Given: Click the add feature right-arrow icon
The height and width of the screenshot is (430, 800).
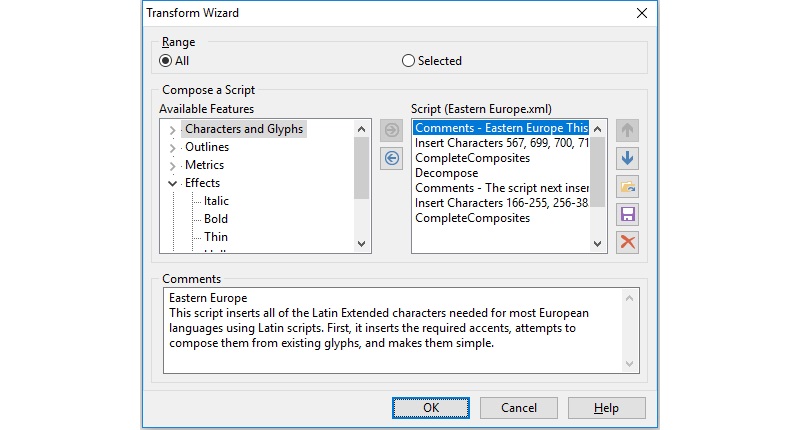Looking at the screenshot, I should [391, 130].
